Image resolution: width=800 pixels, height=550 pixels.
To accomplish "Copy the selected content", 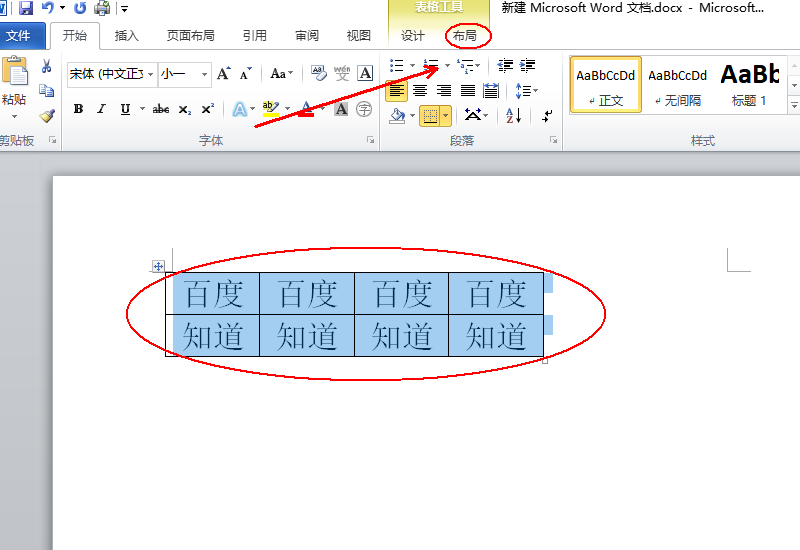I will pos(46,91).
